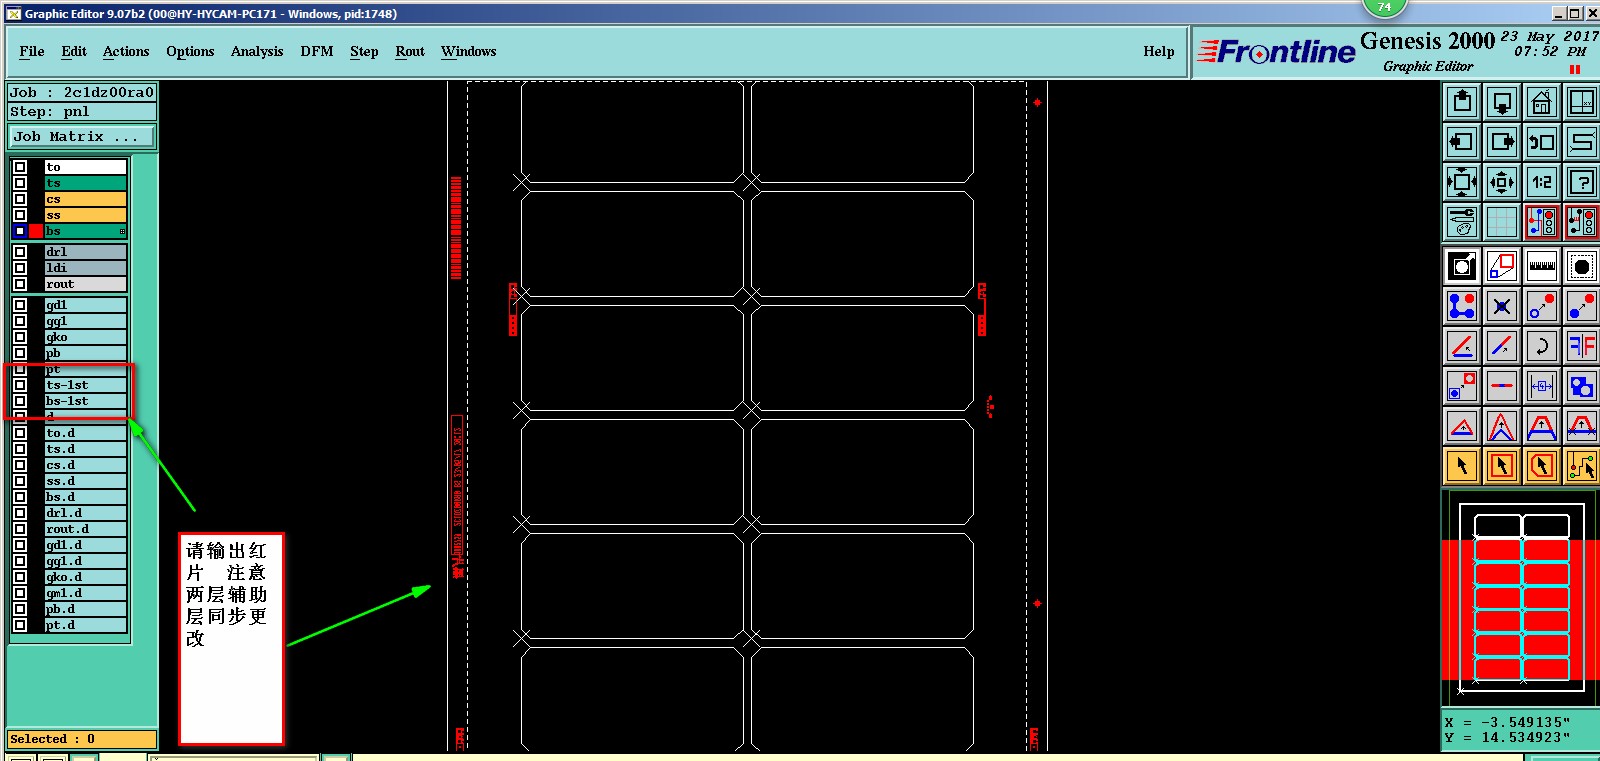Open the Analysis menu
This screenshot has height=761, width=1600.
pyautogui.click(x=257, y=52)
